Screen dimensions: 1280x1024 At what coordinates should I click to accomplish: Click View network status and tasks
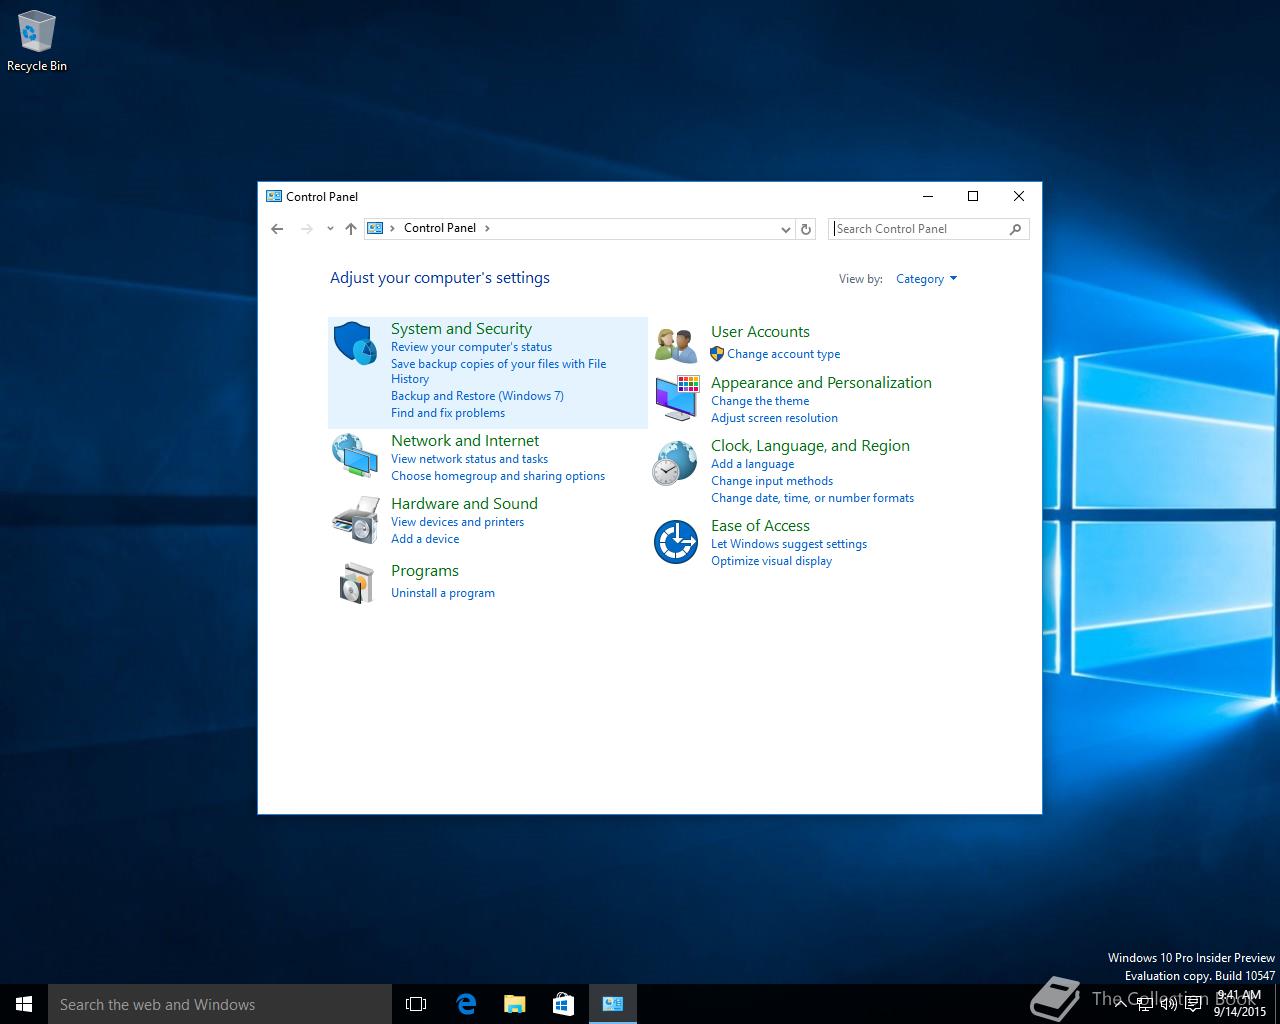click(x=469, y=459)
